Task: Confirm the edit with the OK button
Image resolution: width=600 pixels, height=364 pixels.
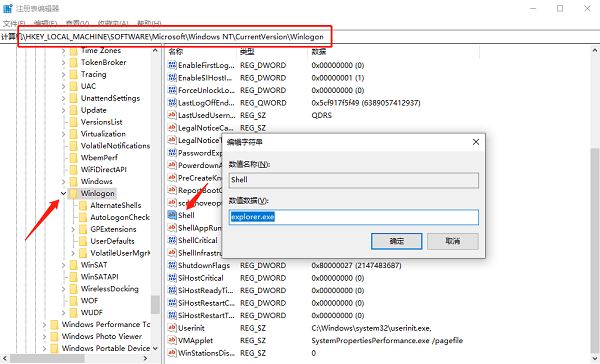Action: 397,241
